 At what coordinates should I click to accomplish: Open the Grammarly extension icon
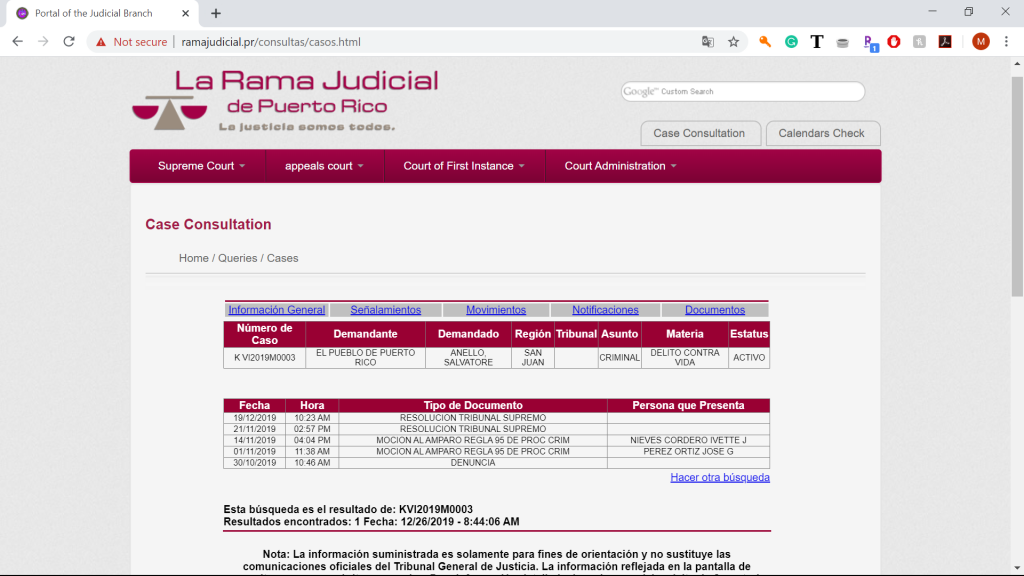click(791, 42)
